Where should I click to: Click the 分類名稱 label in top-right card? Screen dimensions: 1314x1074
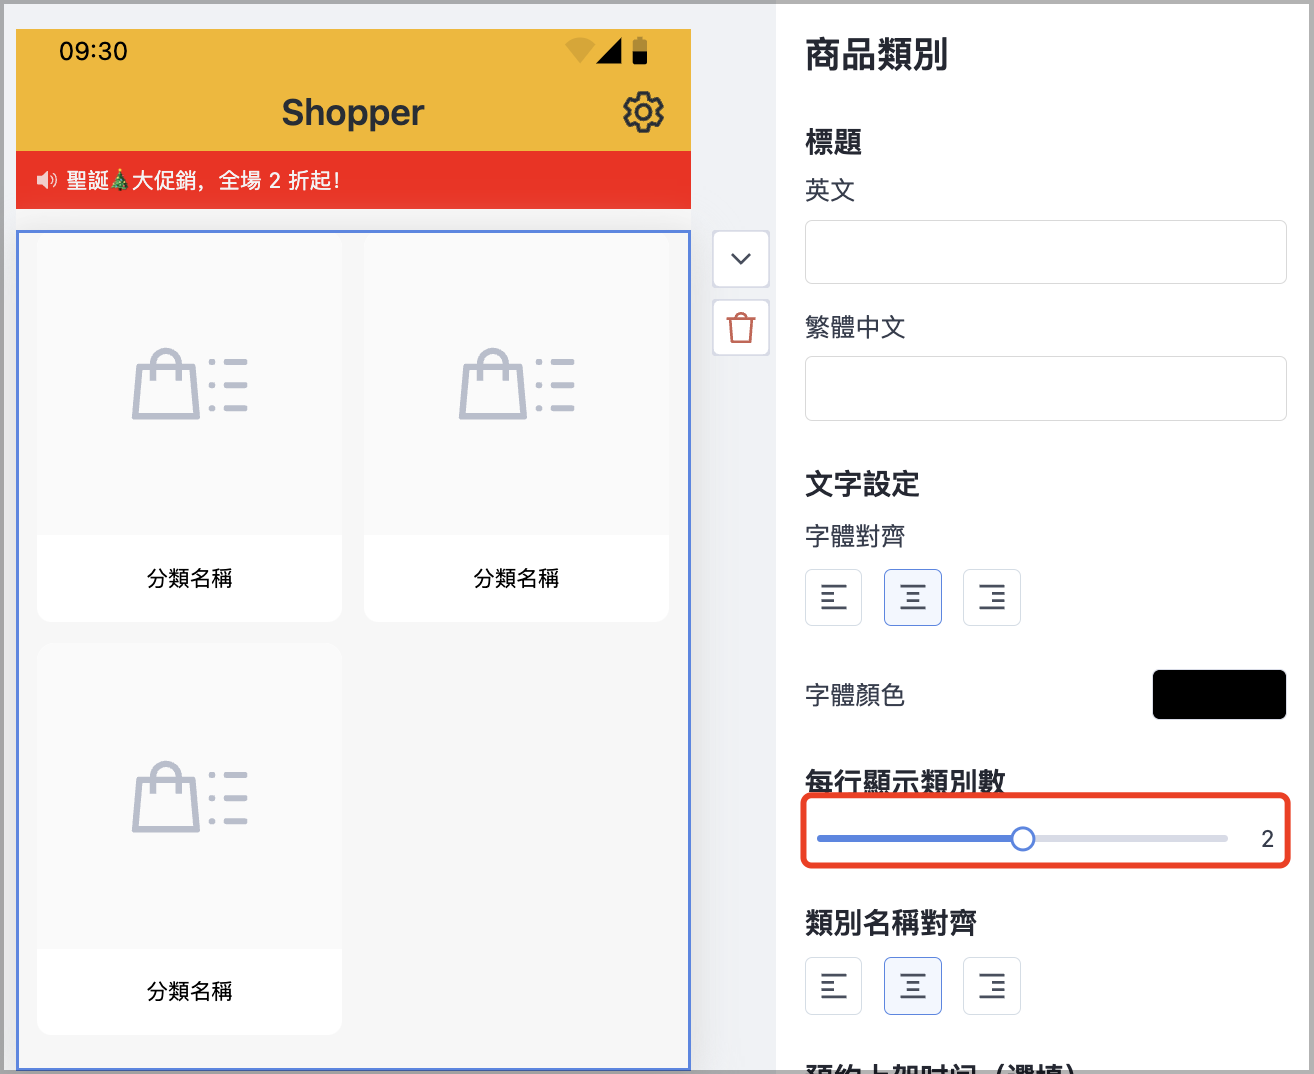(x=516, y=578)
